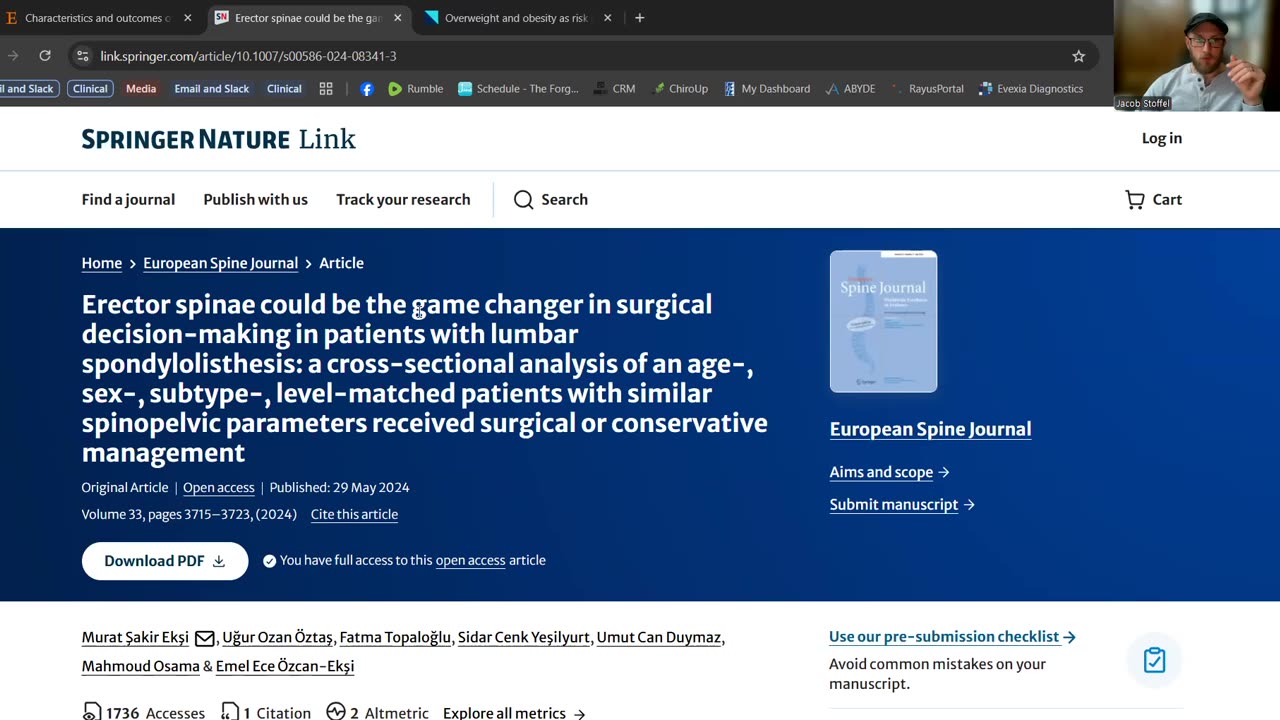1280x720 pixels.
Task: Click 'Explore all metrics' link
Action: pos(514,713)
